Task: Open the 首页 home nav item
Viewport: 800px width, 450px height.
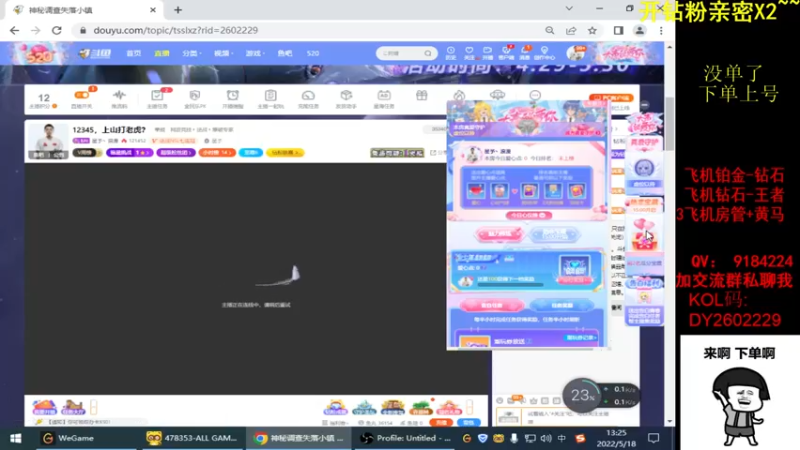Action: [x=134, y=53]
